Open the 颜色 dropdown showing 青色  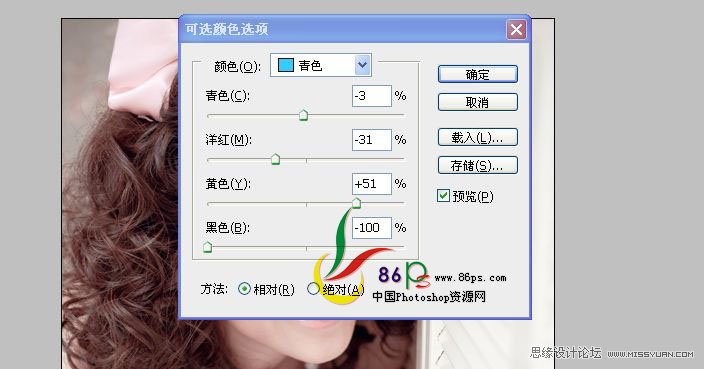click(x=321, y=66)
